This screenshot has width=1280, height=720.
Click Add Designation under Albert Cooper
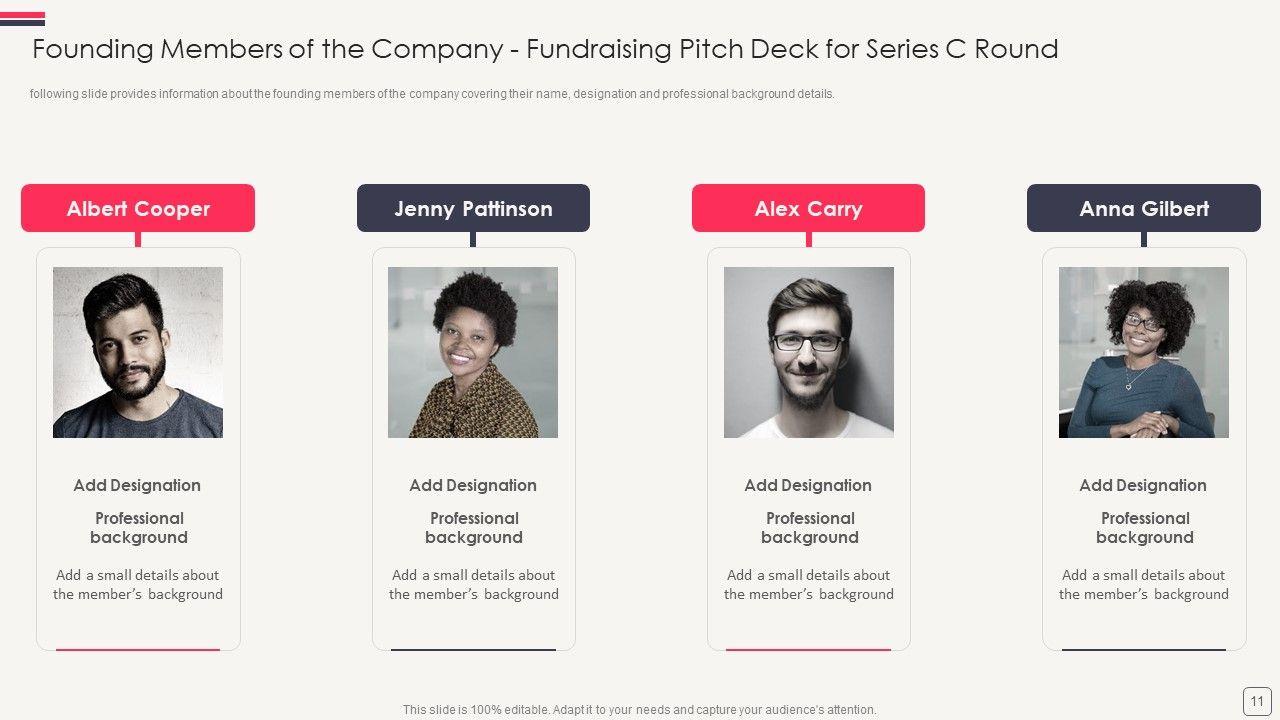tap(137, 485)
